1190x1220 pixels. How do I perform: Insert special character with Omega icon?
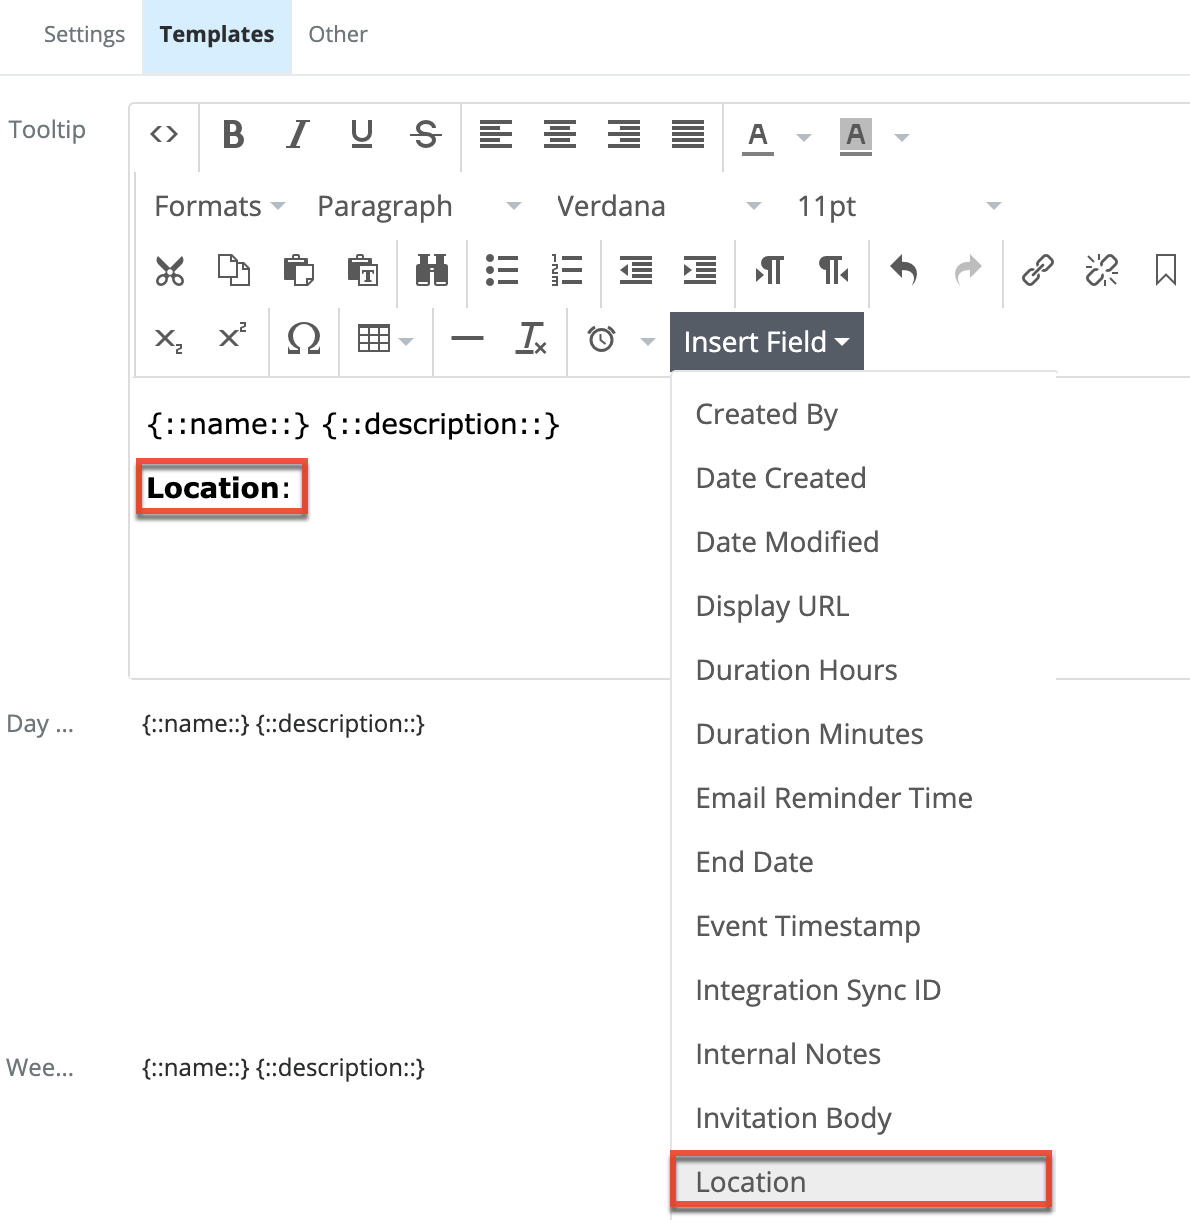[x=303, y=339]
